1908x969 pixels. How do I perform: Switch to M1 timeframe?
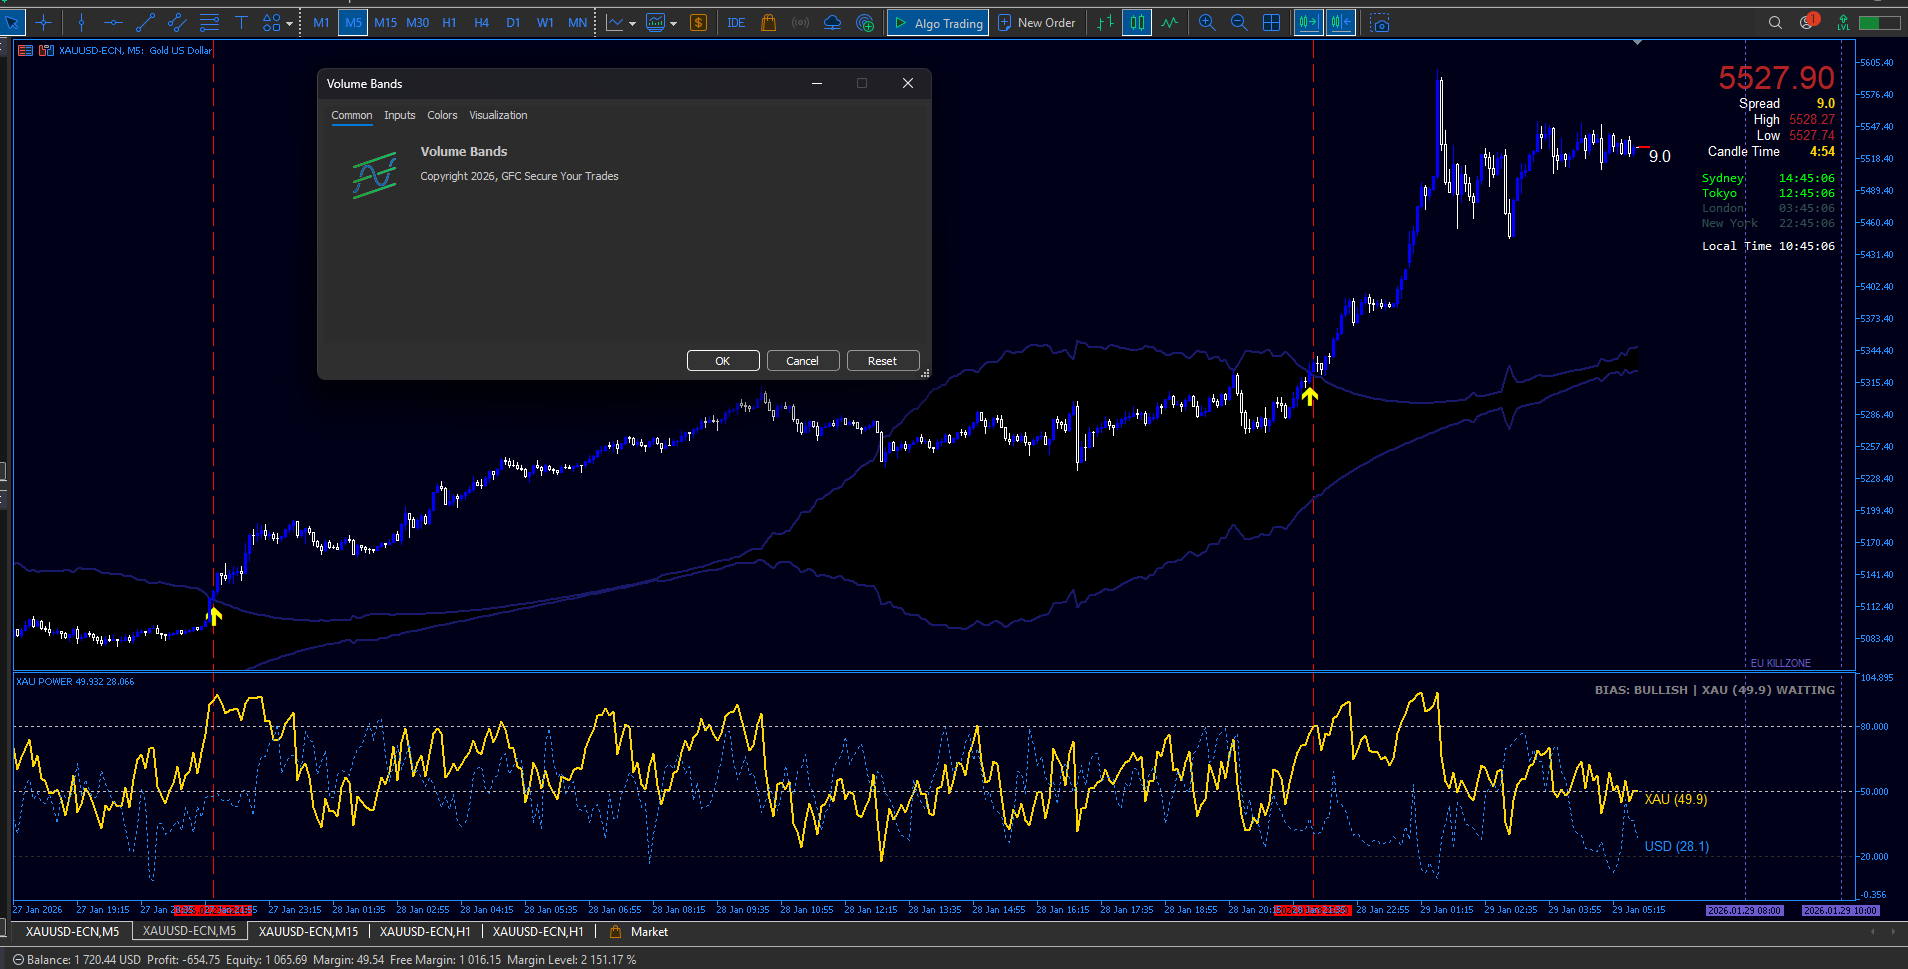(321, 22)
